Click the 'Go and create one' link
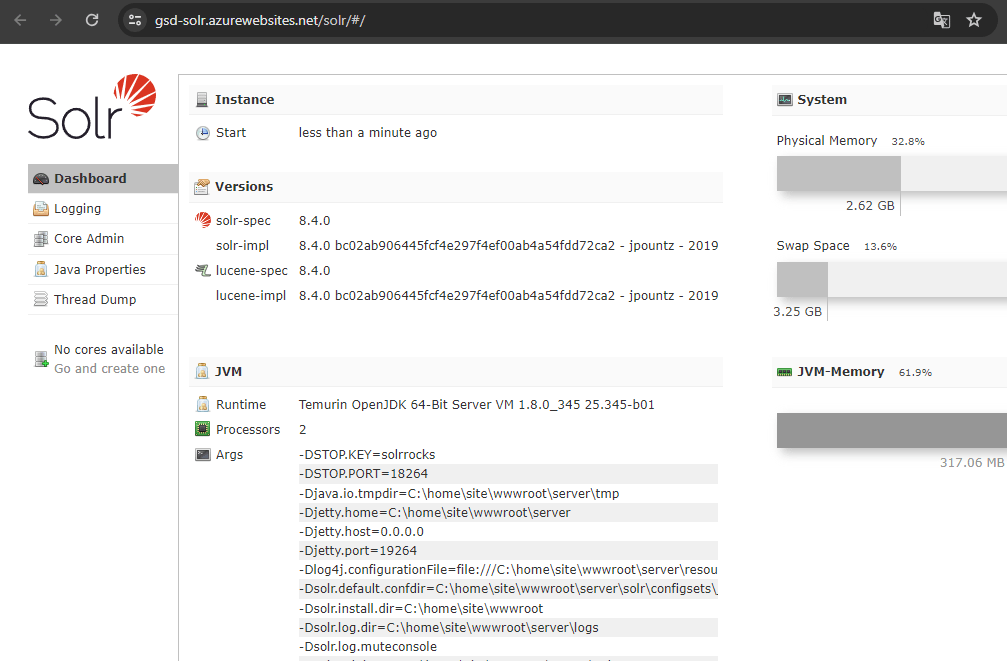This screenshot has height=661, width=1007. point(110,369)
